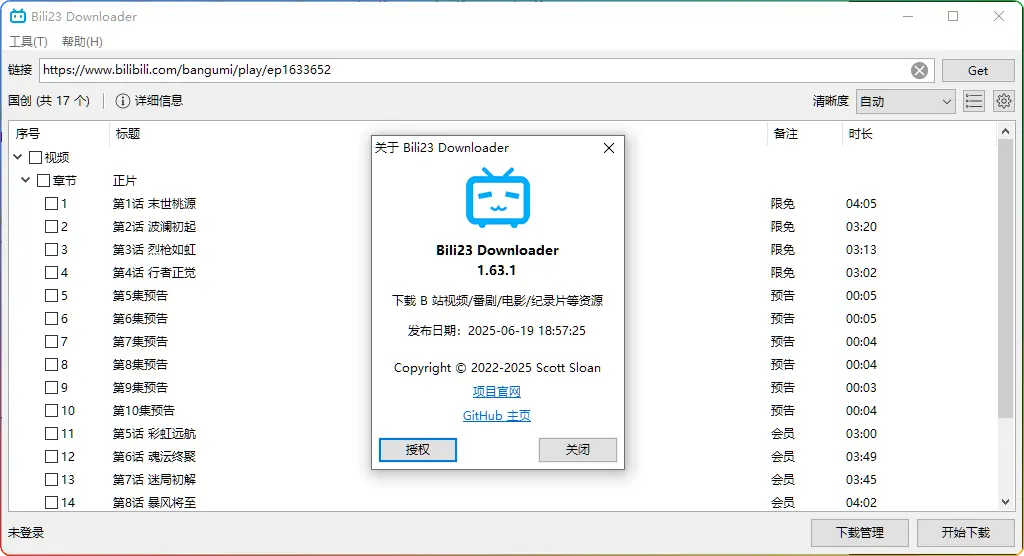
Task: Check the 视频 checkbox
Action: (x=36, y=157)
